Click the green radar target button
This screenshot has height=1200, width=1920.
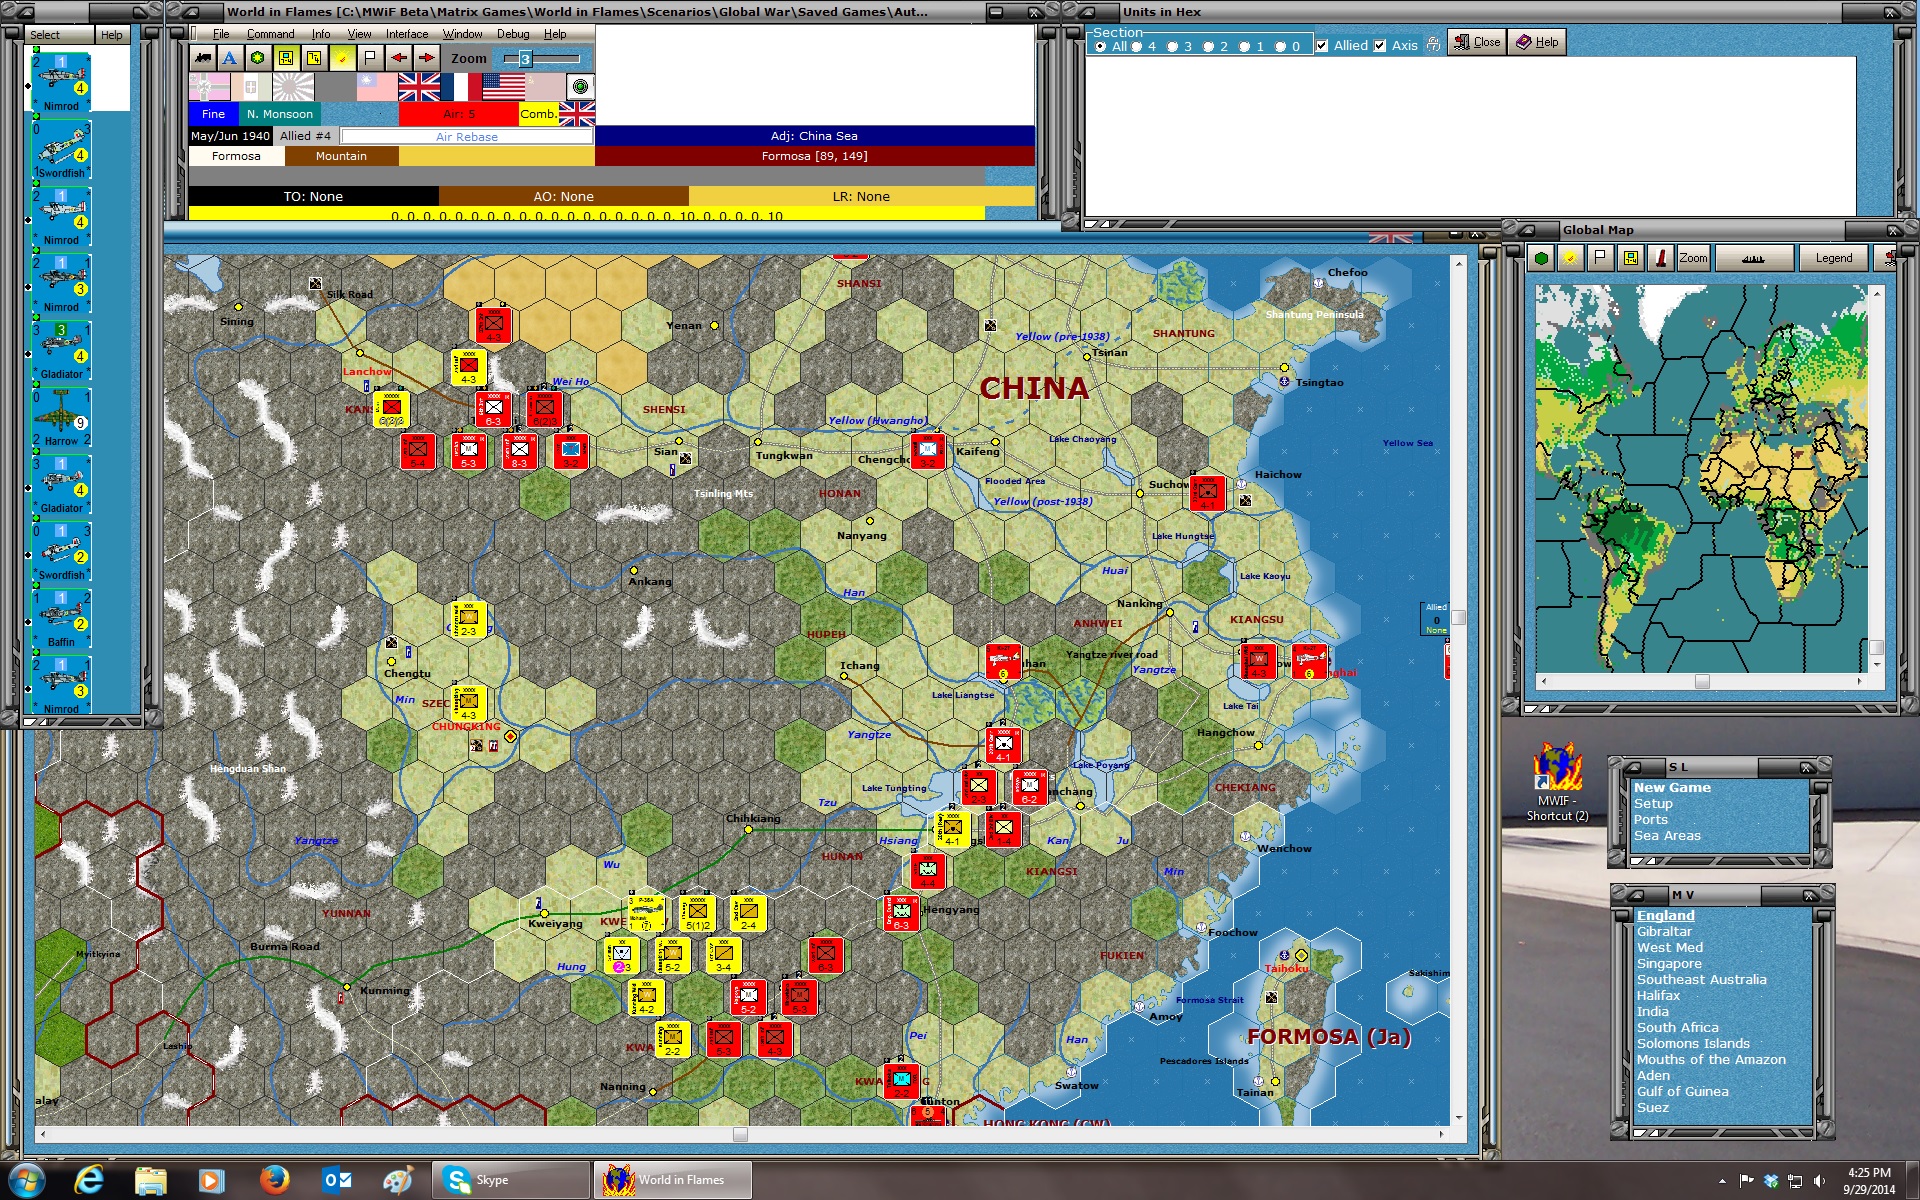coord(580,87)
